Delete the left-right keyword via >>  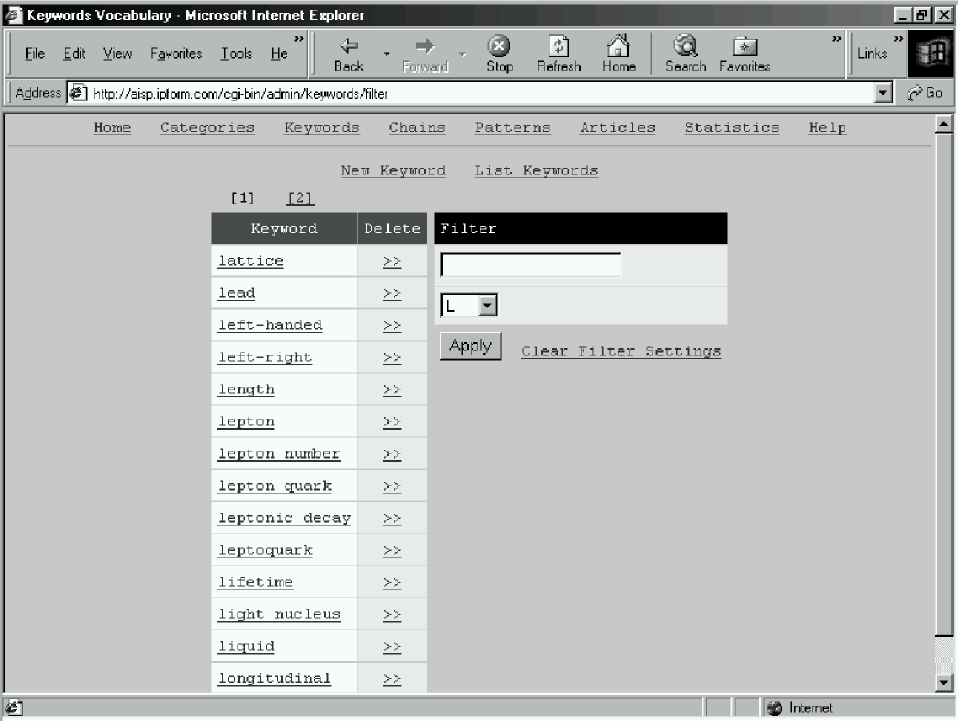391,358
